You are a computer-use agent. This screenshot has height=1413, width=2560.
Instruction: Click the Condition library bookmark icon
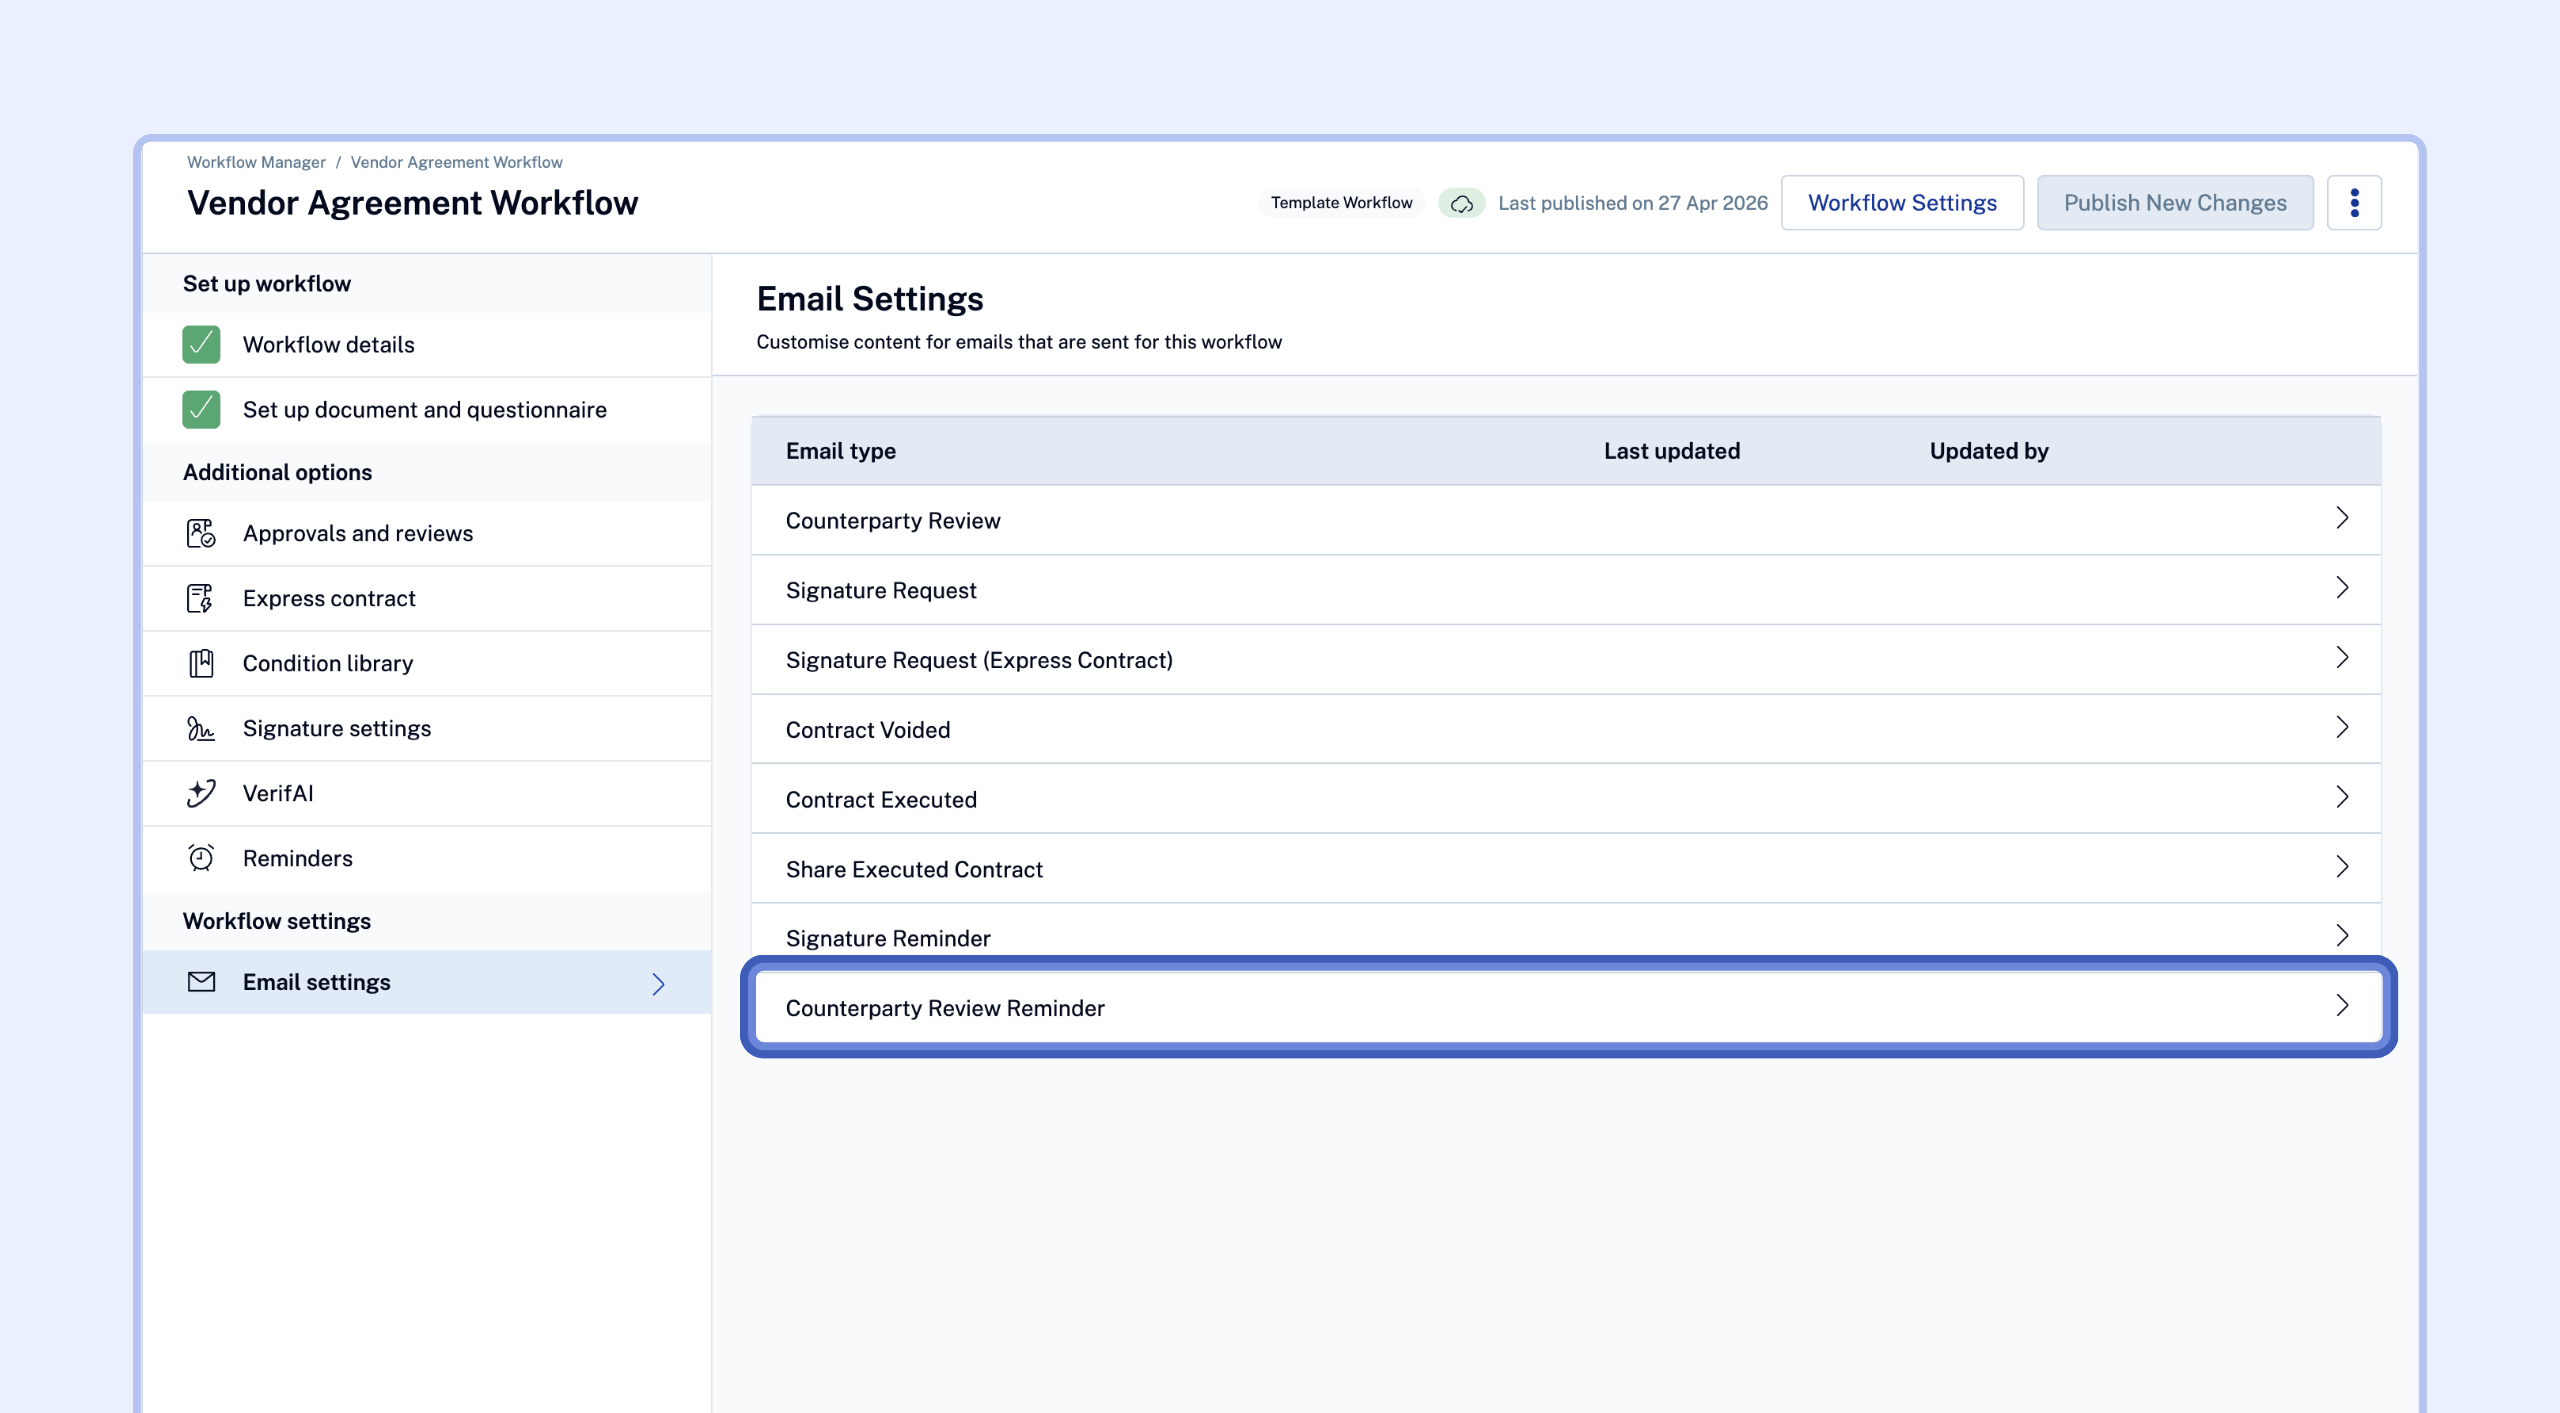click(x=201, y=663)
